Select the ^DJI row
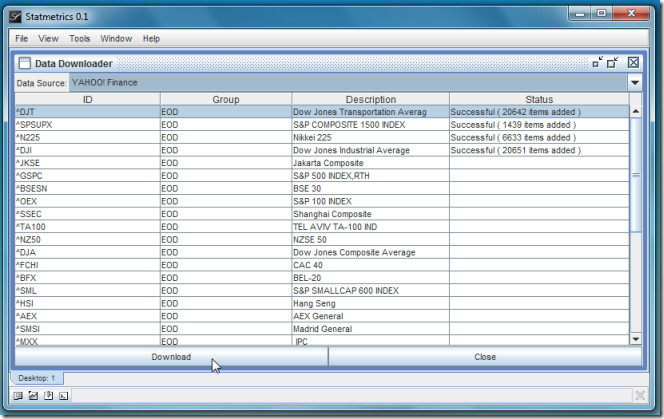664x419 pixels. (x=322, y=150)
